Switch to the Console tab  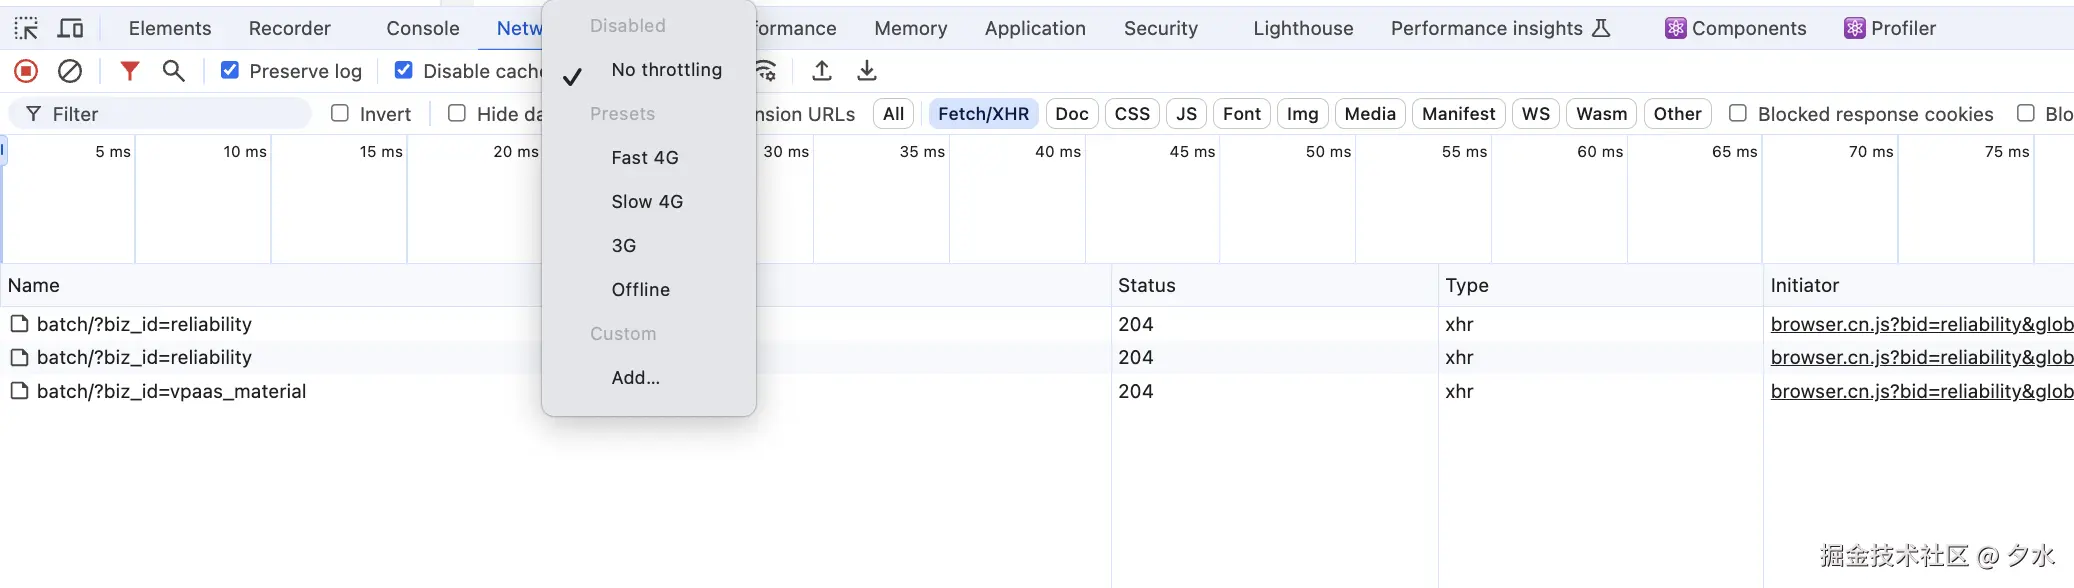[422, 28]
